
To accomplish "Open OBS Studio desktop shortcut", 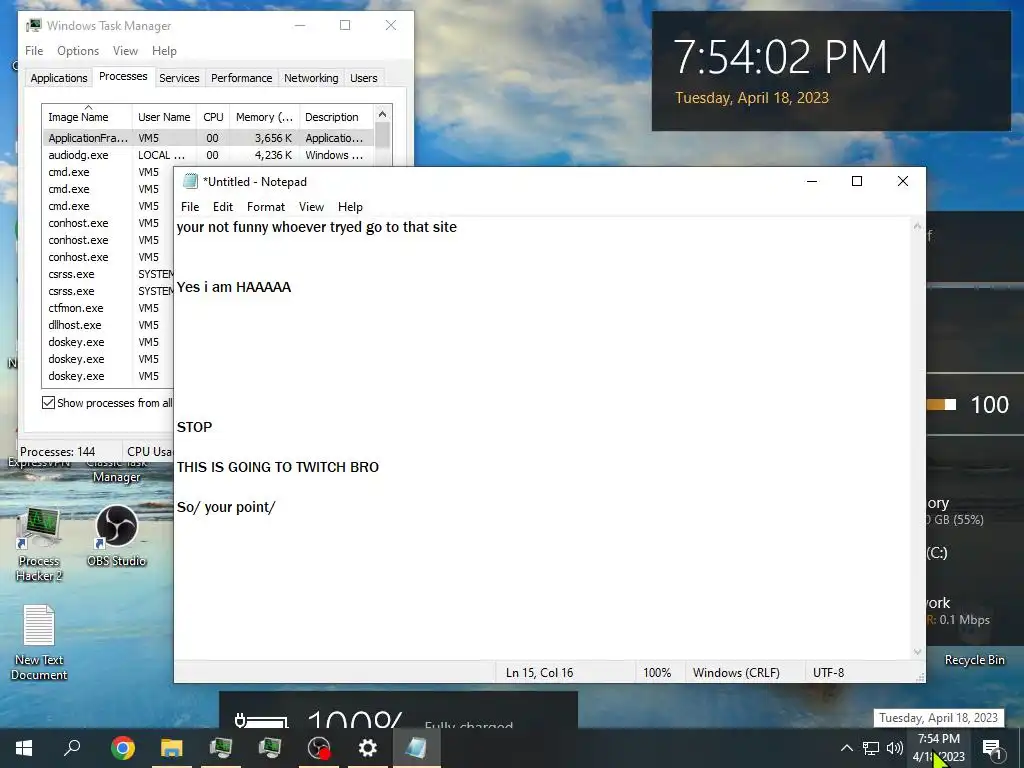I will click(116, 536).
